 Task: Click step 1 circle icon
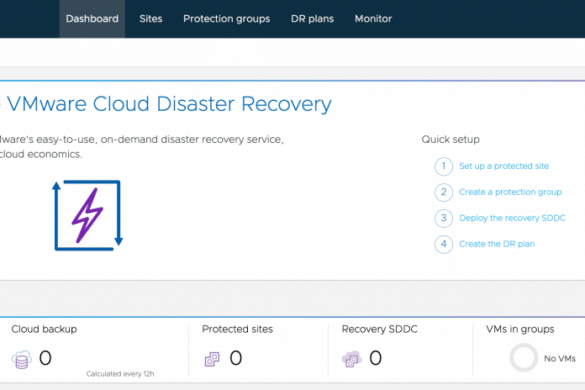coord(444,166)
